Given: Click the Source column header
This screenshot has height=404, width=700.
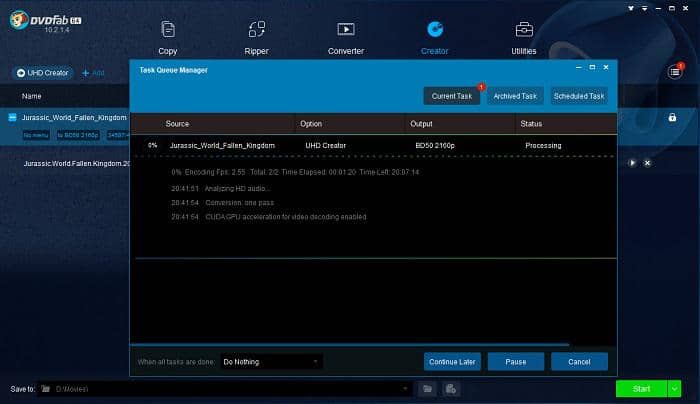Looking at the screenshot, I should [x=177, y=124].
